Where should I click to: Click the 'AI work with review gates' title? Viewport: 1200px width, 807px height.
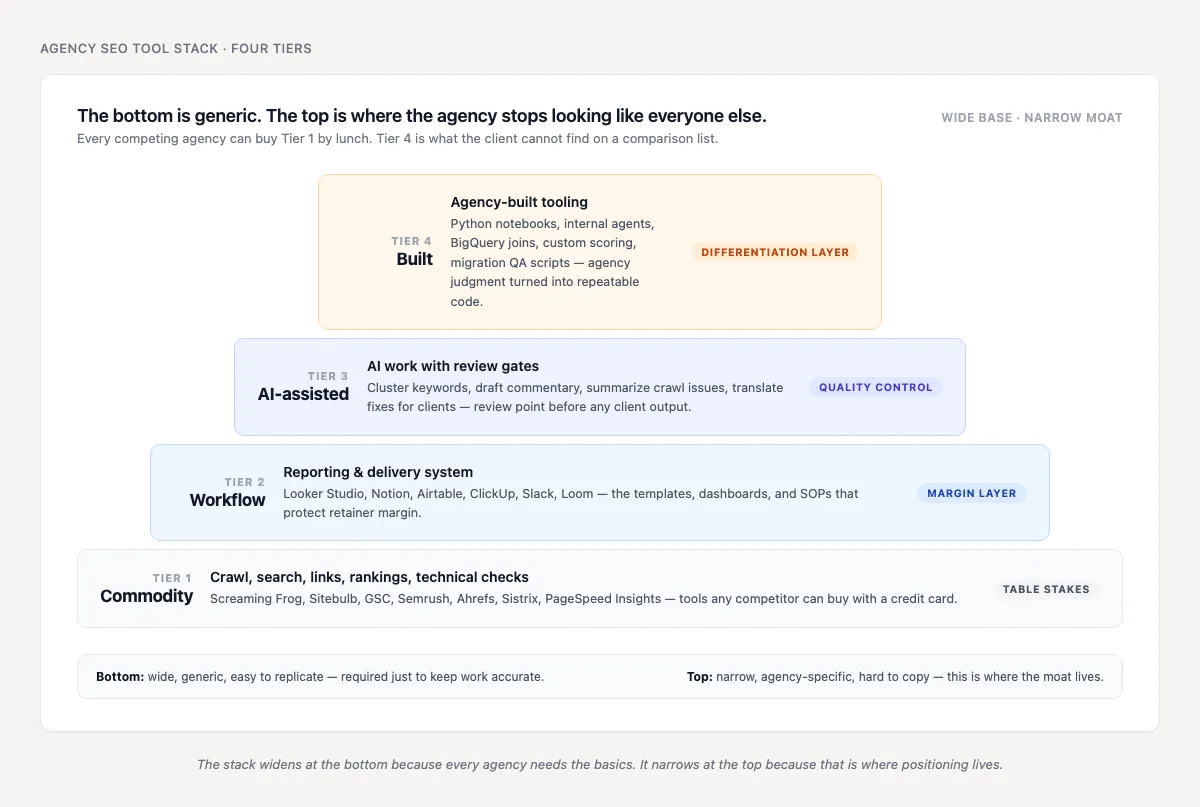[x=453, y=366]
